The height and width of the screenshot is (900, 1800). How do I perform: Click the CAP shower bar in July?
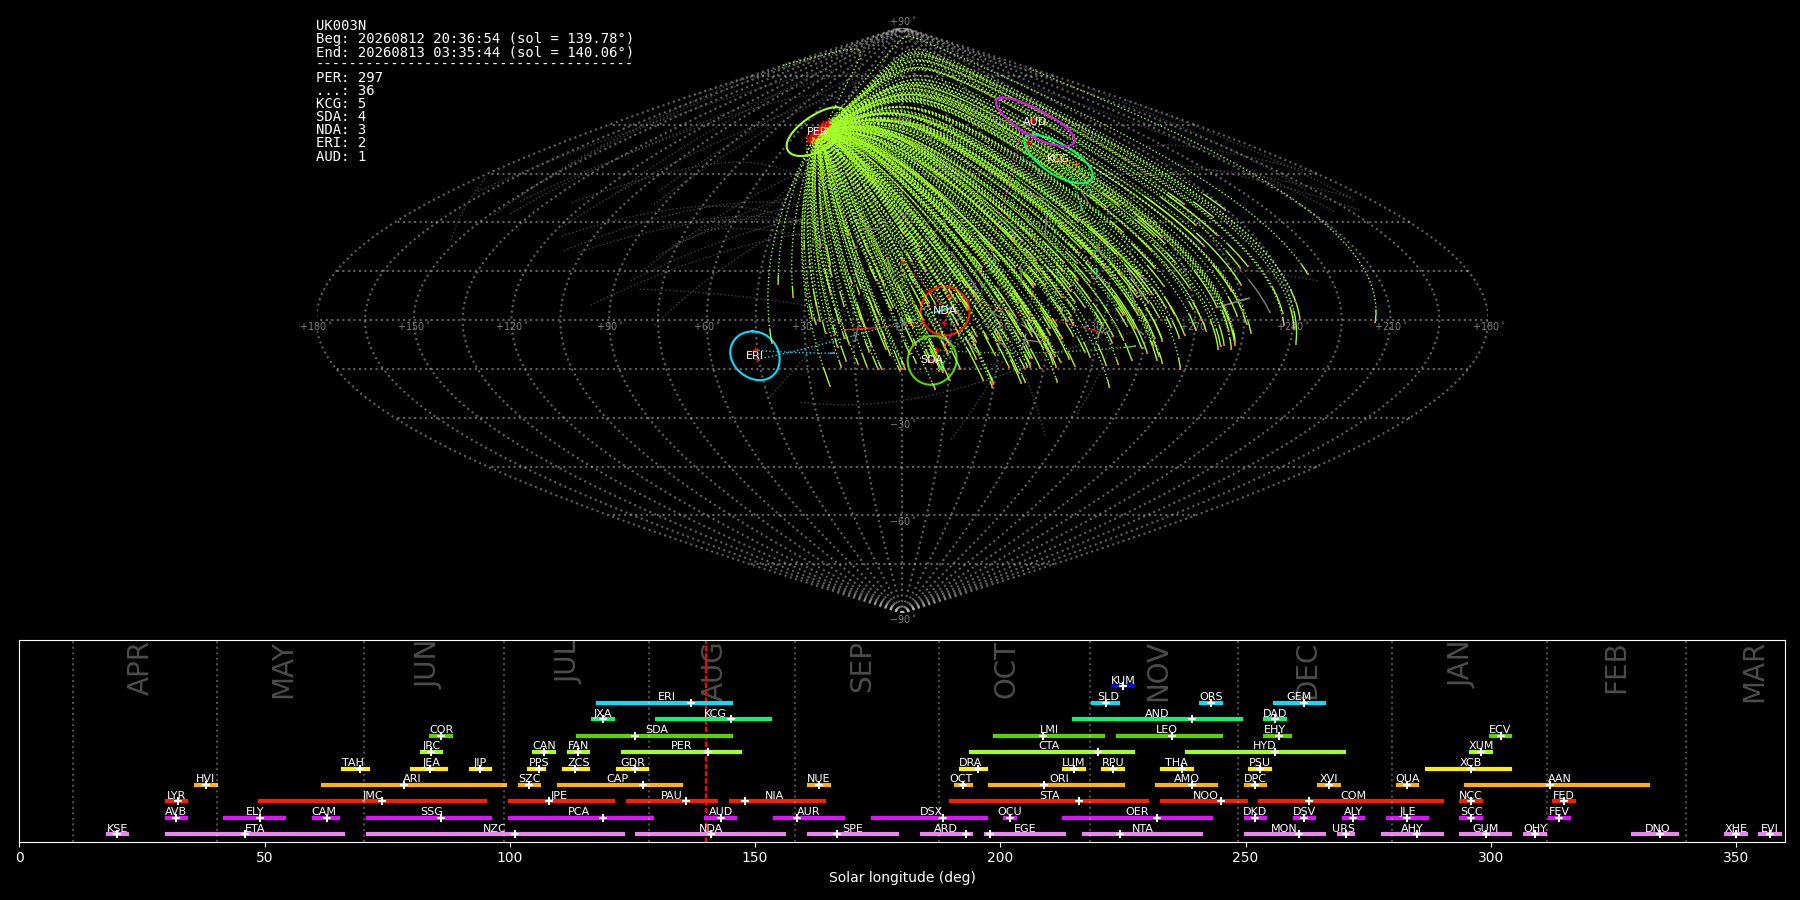pyautogui.click(x=620, y=785)
